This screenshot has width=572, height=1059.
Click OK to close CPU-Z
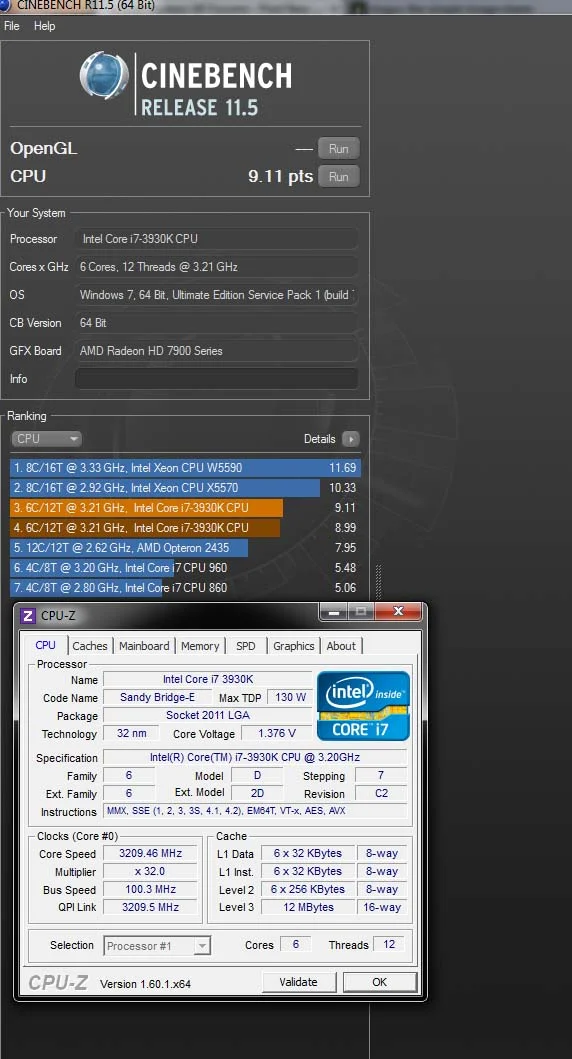pyautogui.click(x=380, y=982)
